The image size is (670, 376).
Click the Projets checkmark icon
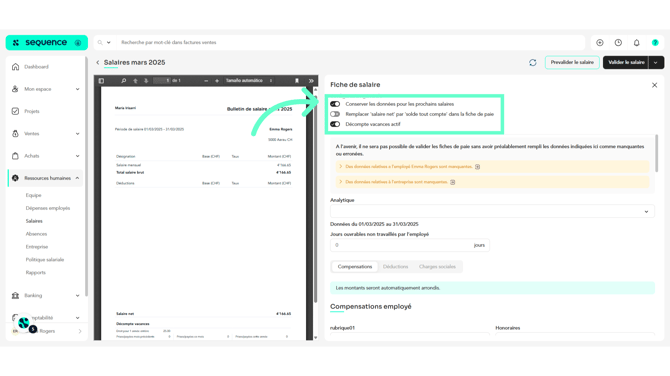point(15,111)
